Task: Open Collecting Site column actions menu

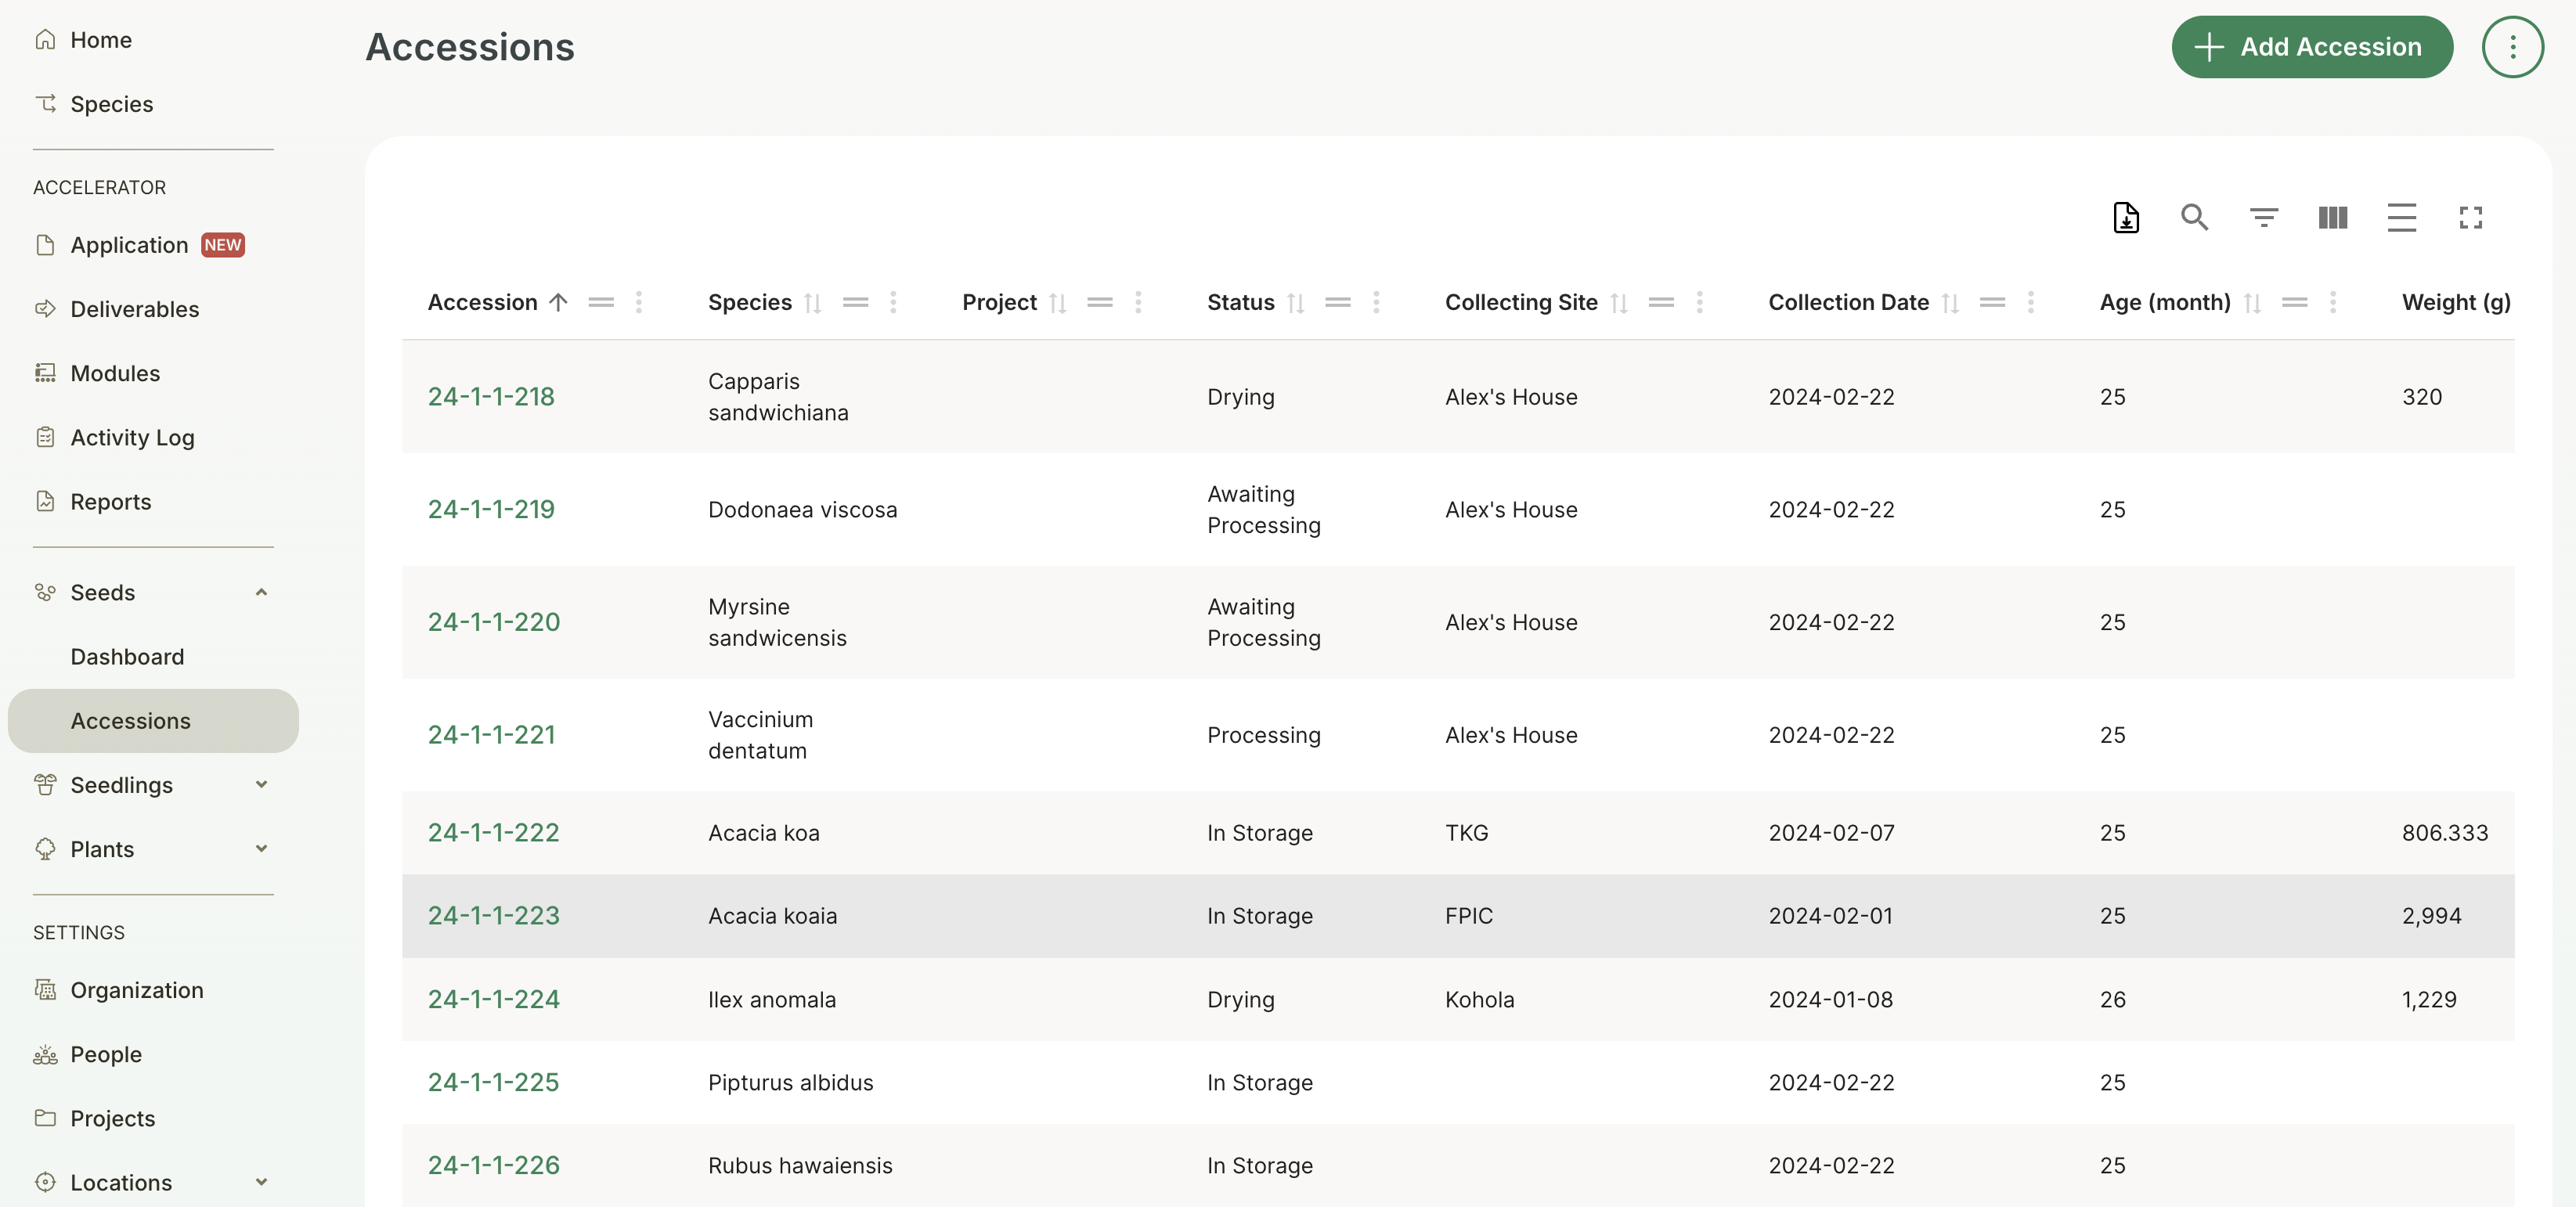Action: tap(1699, 302)
